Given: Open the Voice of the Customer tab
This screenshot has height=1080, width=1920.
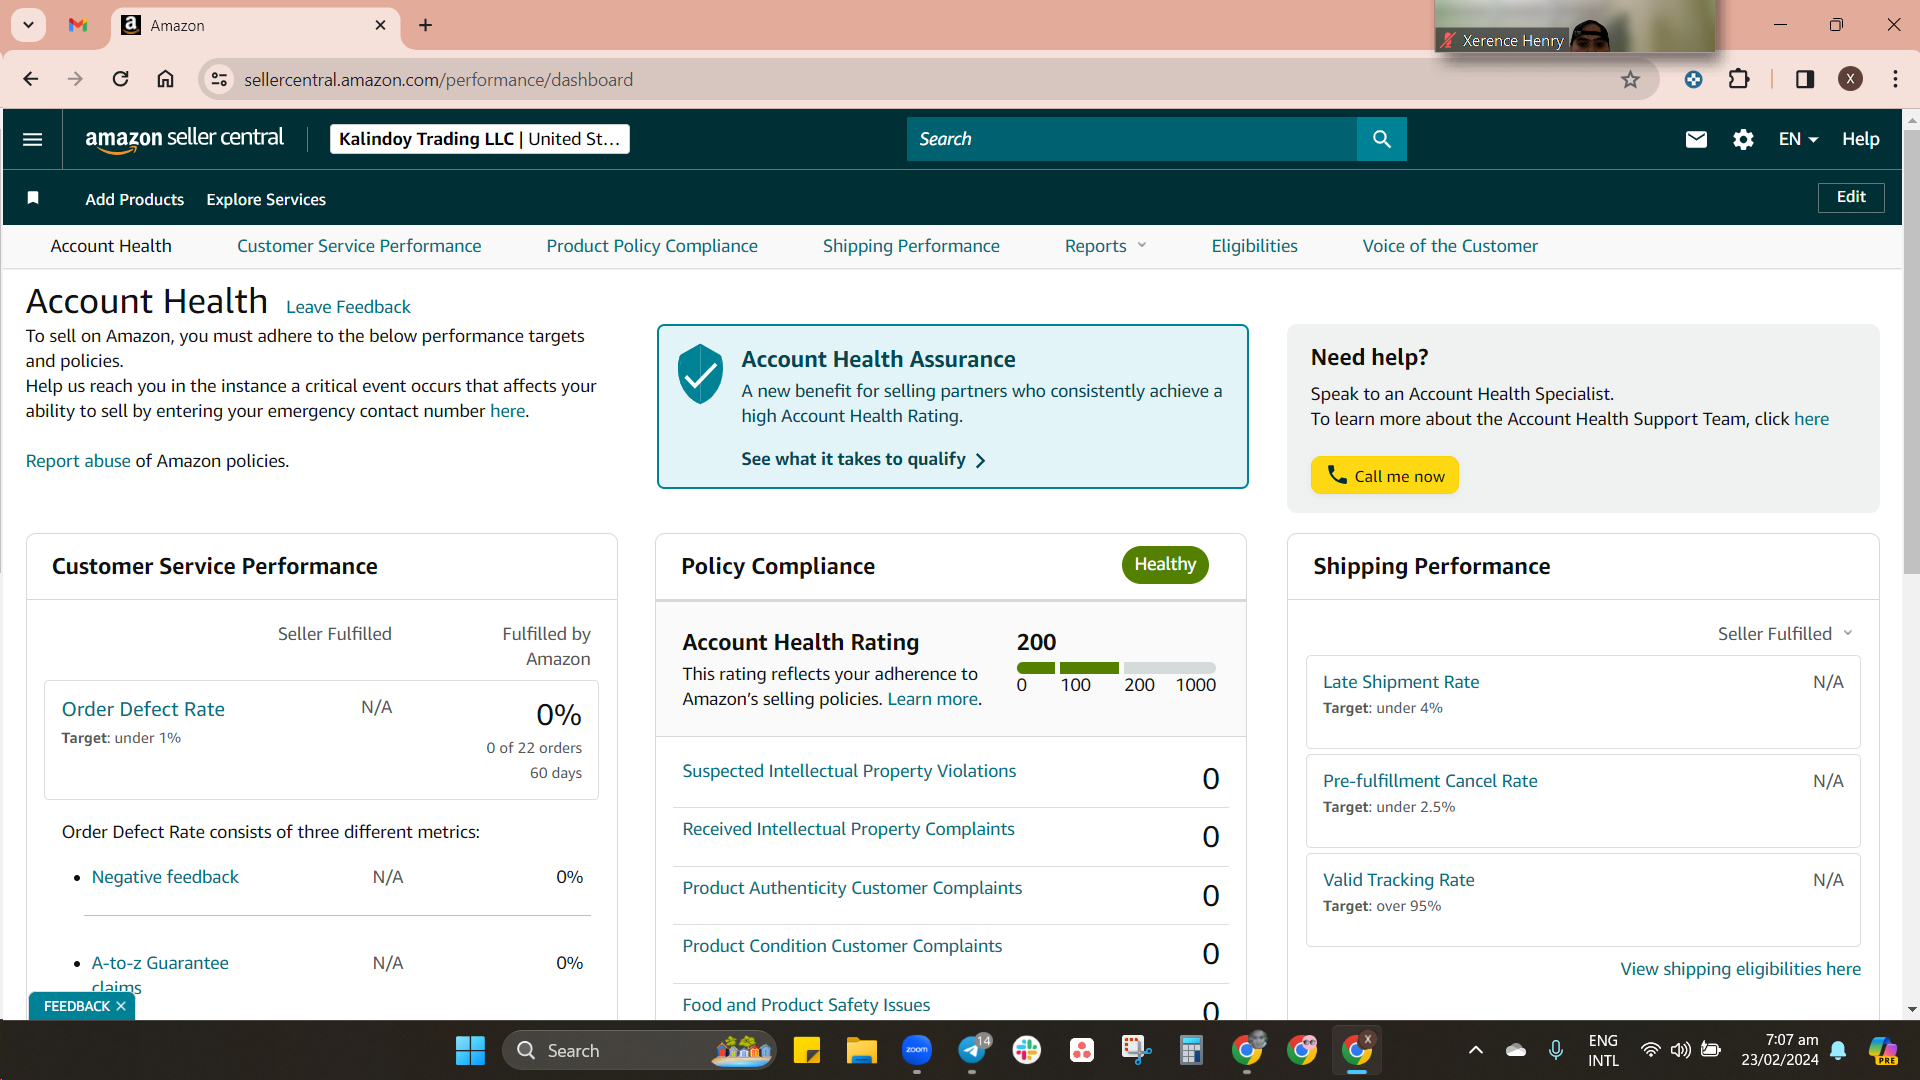Looking at the screenshot, I should (x=1450, y=246).
